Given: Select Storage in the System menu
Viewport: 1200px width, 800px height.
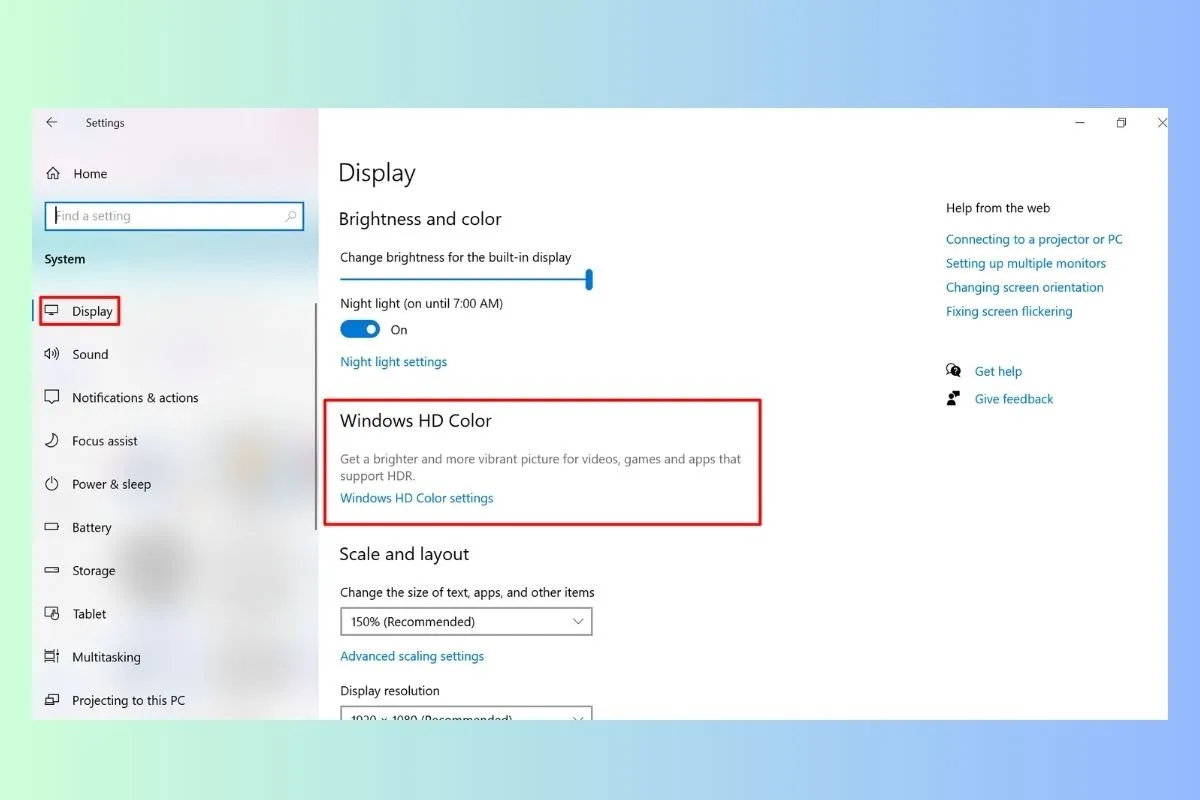Looking at the screenshot, I should coord(93,571).
